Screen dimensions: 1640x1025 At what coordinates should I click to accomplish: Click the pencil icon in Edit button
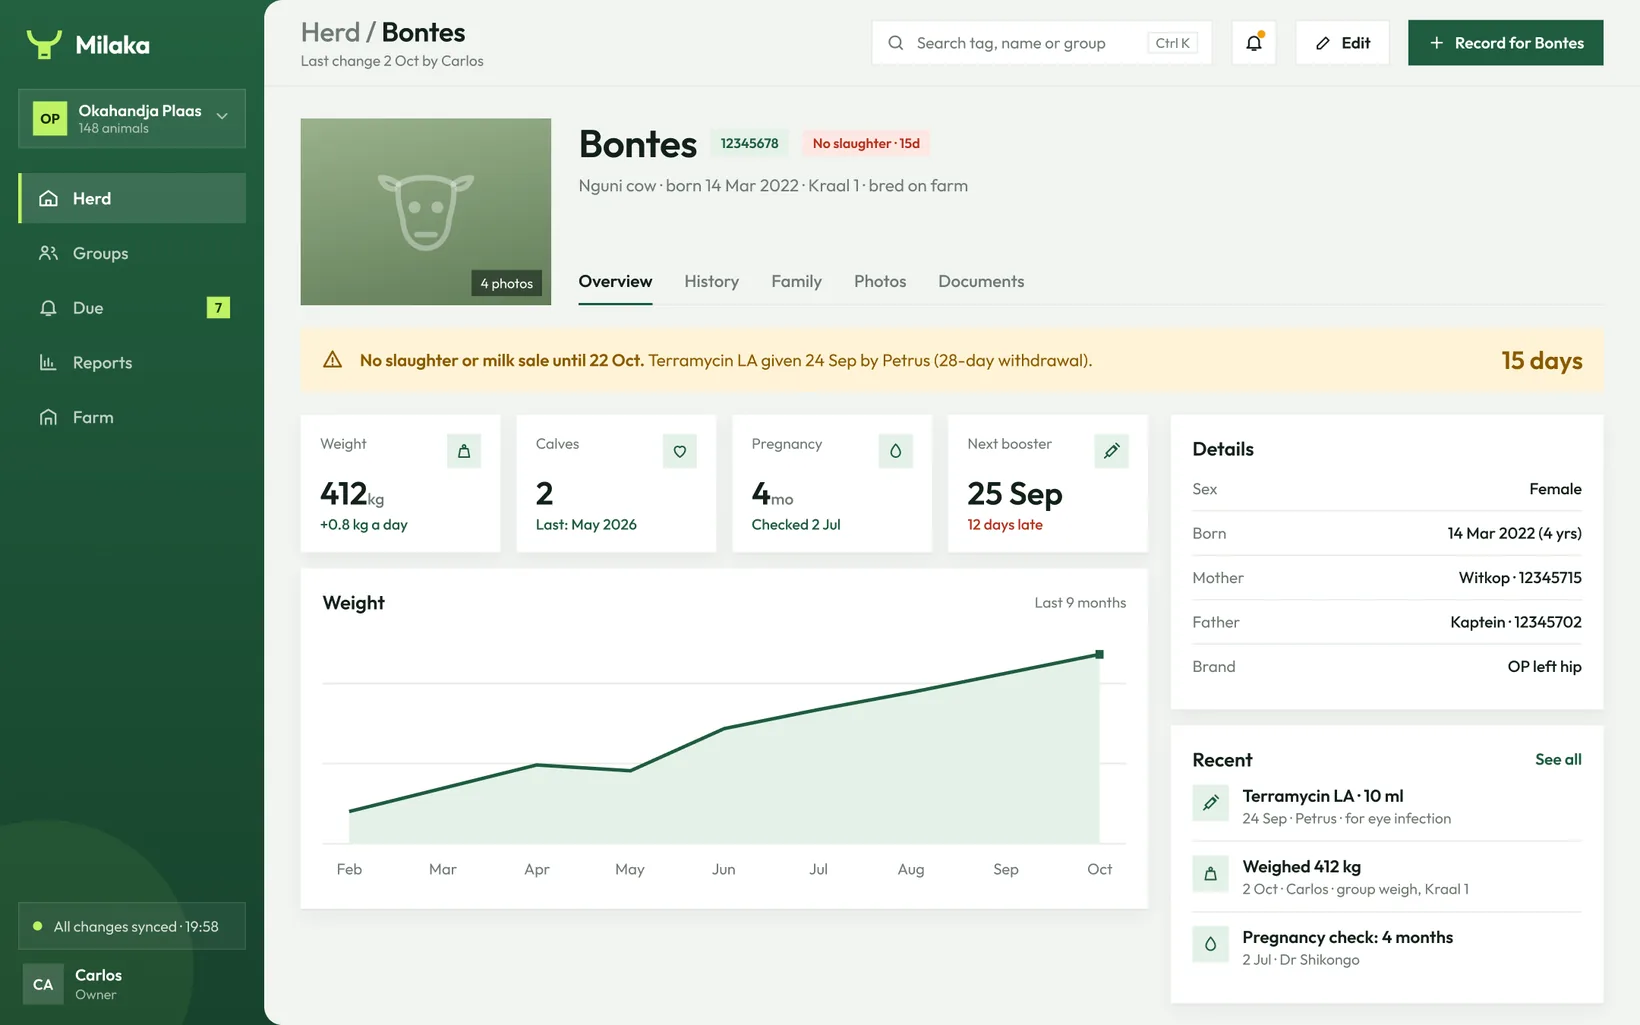[x=1323, y=43]
